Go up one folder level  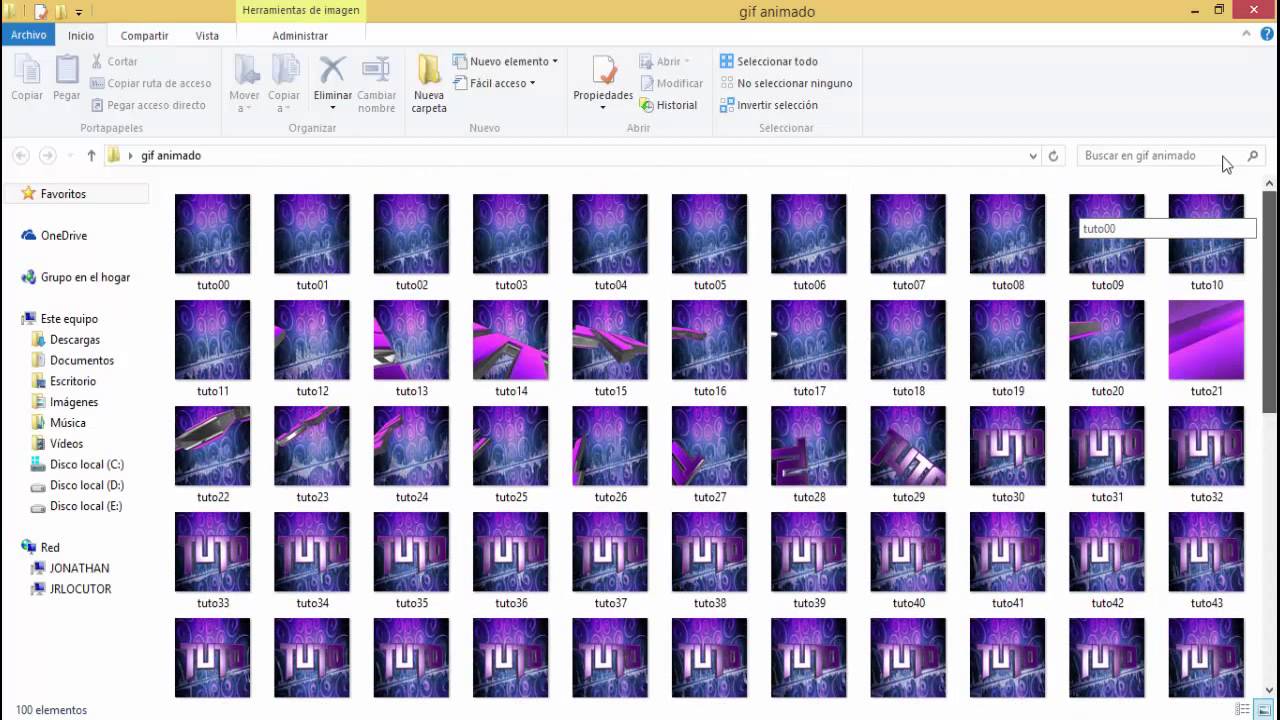[91, 156]
